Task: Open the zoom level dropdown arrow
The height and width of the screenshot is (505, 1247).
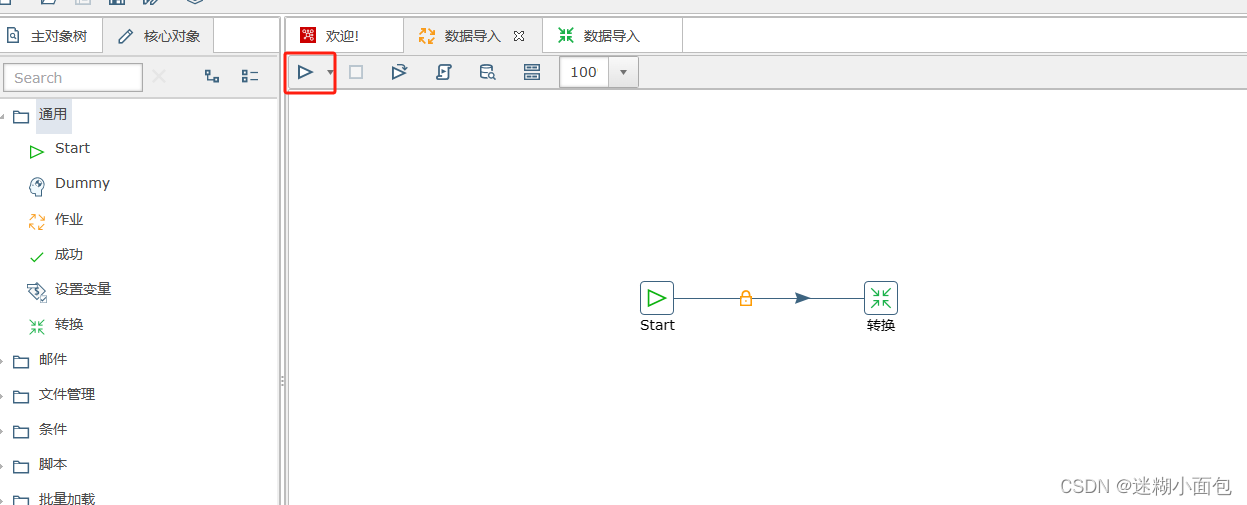Action: tap(623, 72)
